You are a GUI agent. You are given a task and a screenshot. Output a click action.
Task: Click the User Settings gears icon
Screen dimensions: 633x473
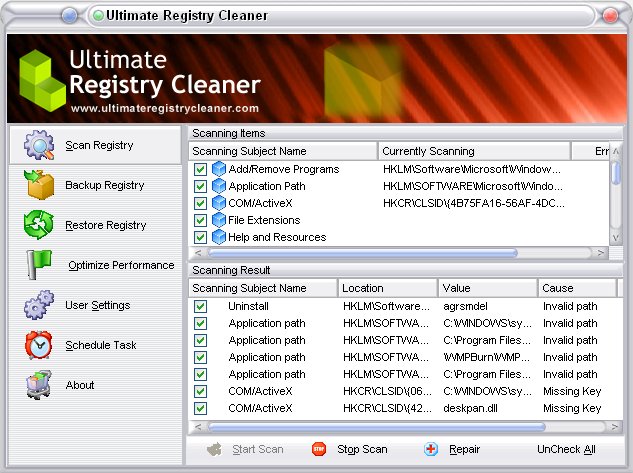[x=39, y=305]
